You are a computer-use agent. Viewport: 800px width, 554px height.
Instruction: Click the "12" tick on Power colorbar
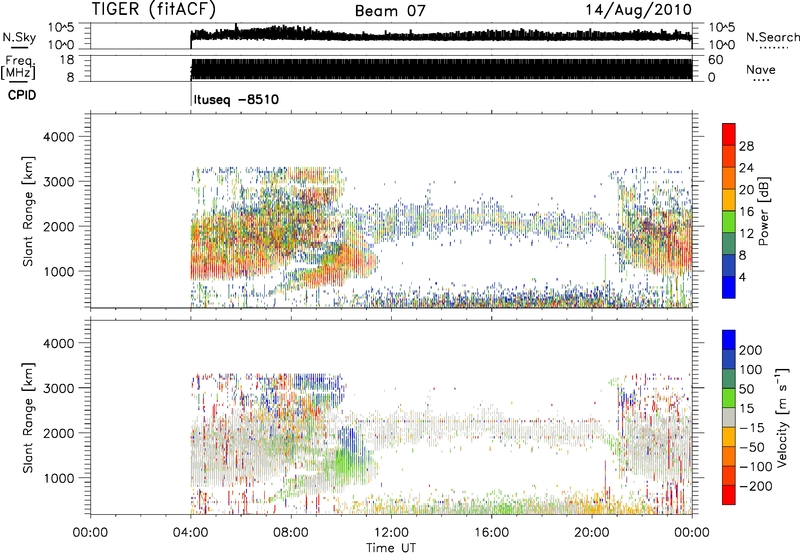click(x=746, y=234)
